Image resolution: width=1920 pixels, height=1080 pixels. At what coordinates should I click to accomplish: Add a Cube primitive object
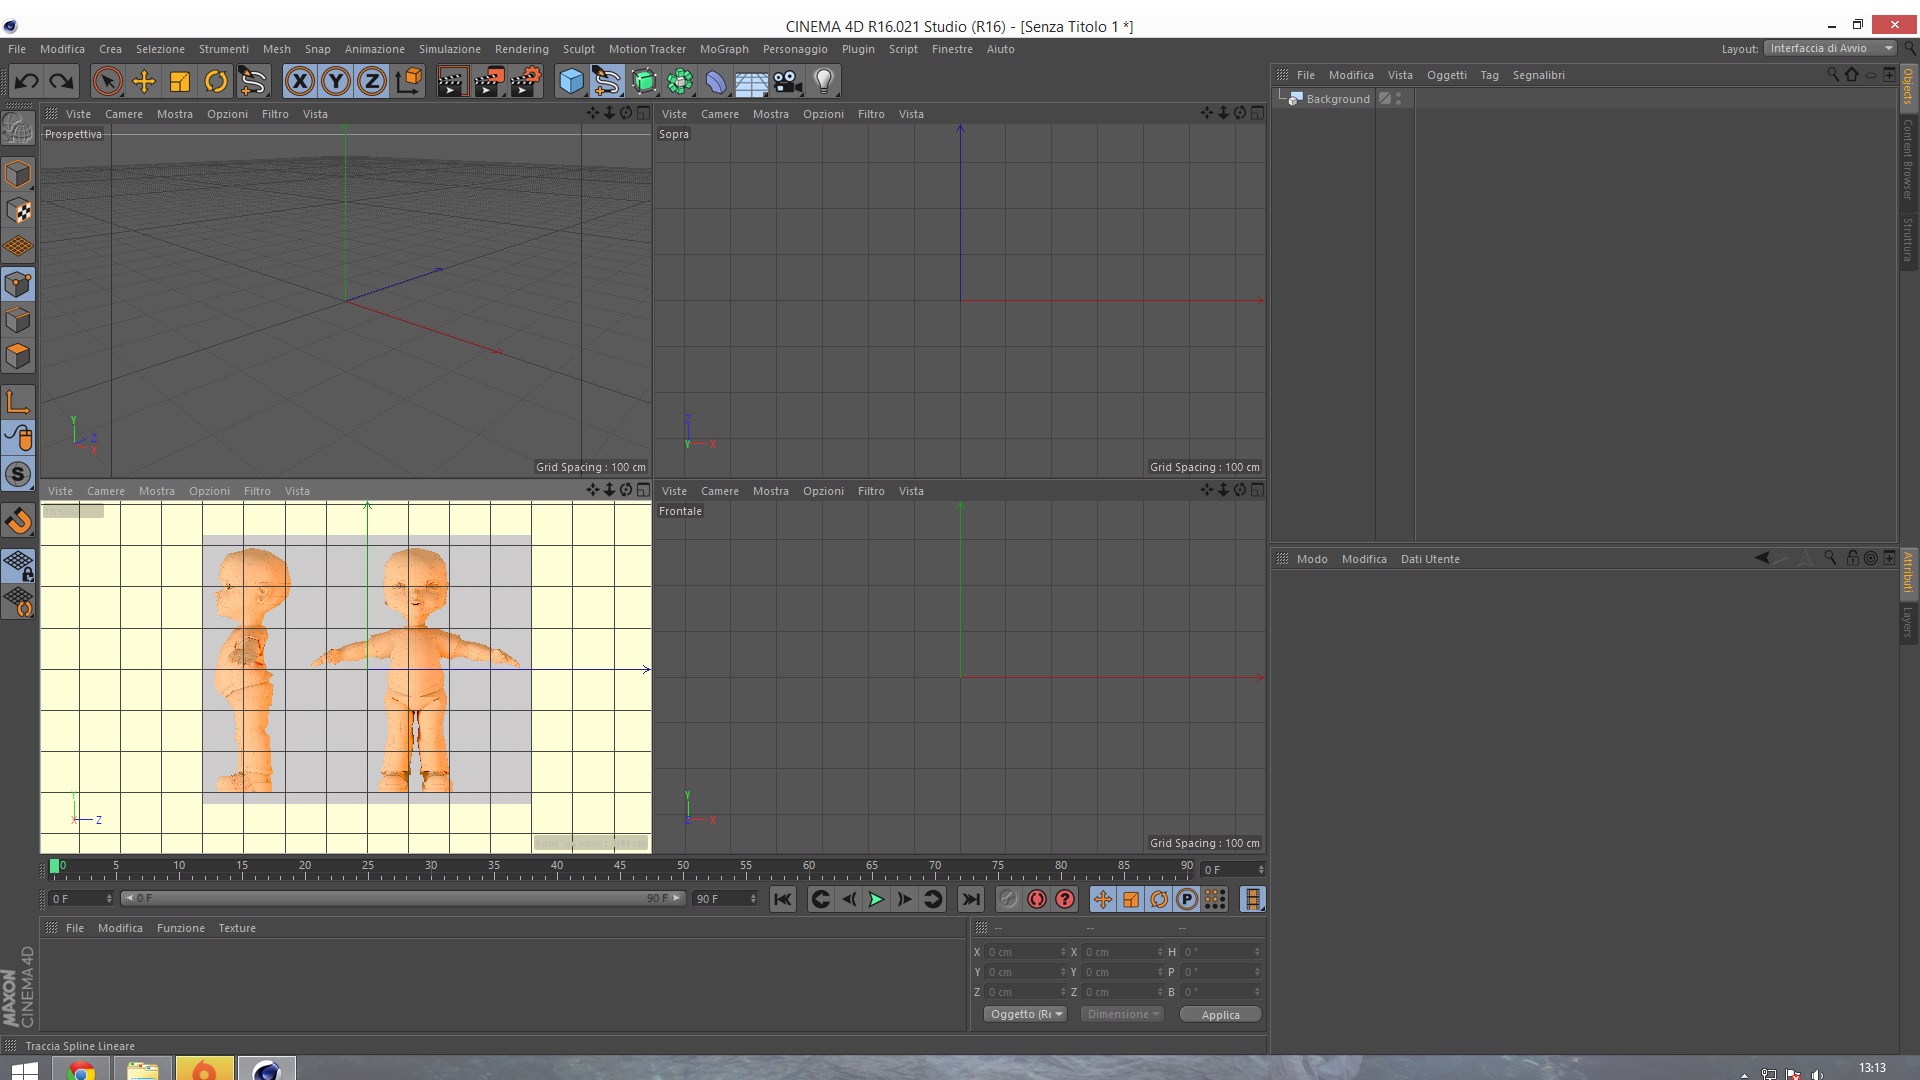571,82
